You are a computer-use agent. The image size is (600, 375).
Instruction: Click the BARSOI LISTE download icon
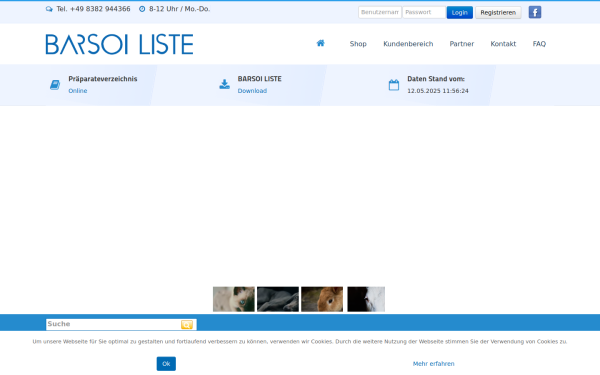click(x=225, y=84)
